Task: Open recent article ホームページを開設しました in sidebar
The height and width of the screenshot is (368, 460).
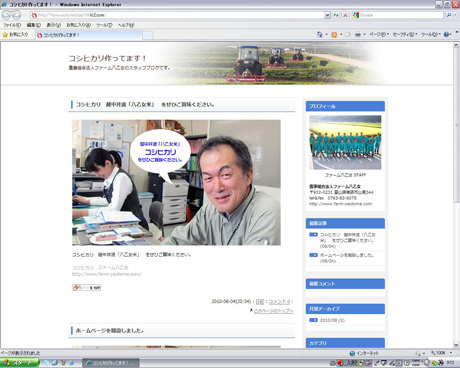Action: (x=347, y=255)
